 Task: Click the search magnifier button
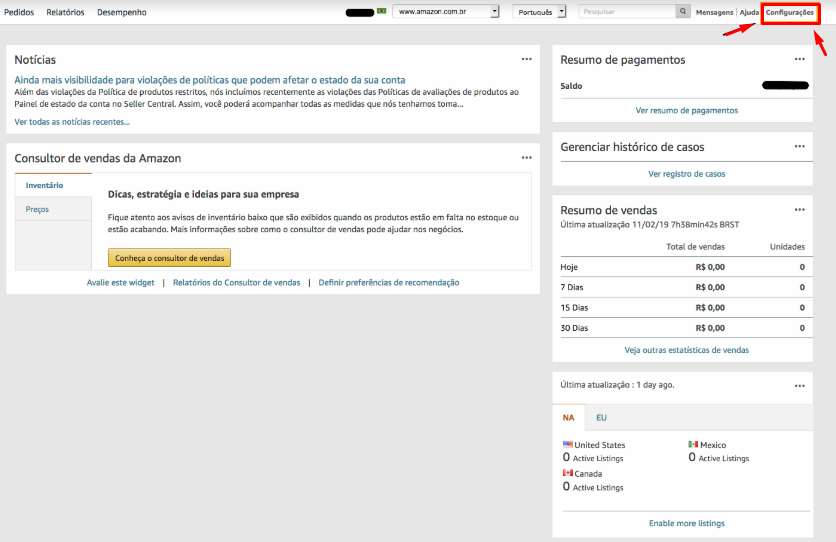[x=682, y=11]
